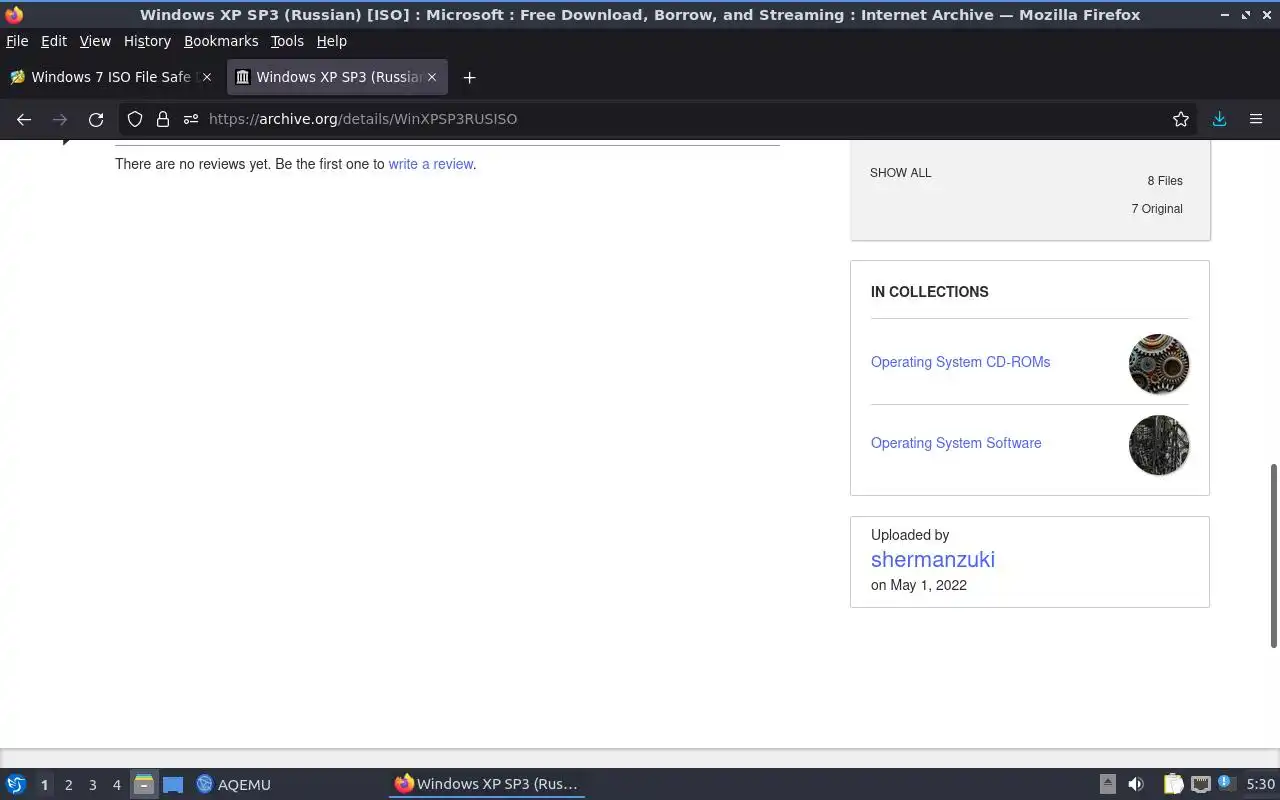Select the Windows XP SP3 (Russian) tab

338,77
